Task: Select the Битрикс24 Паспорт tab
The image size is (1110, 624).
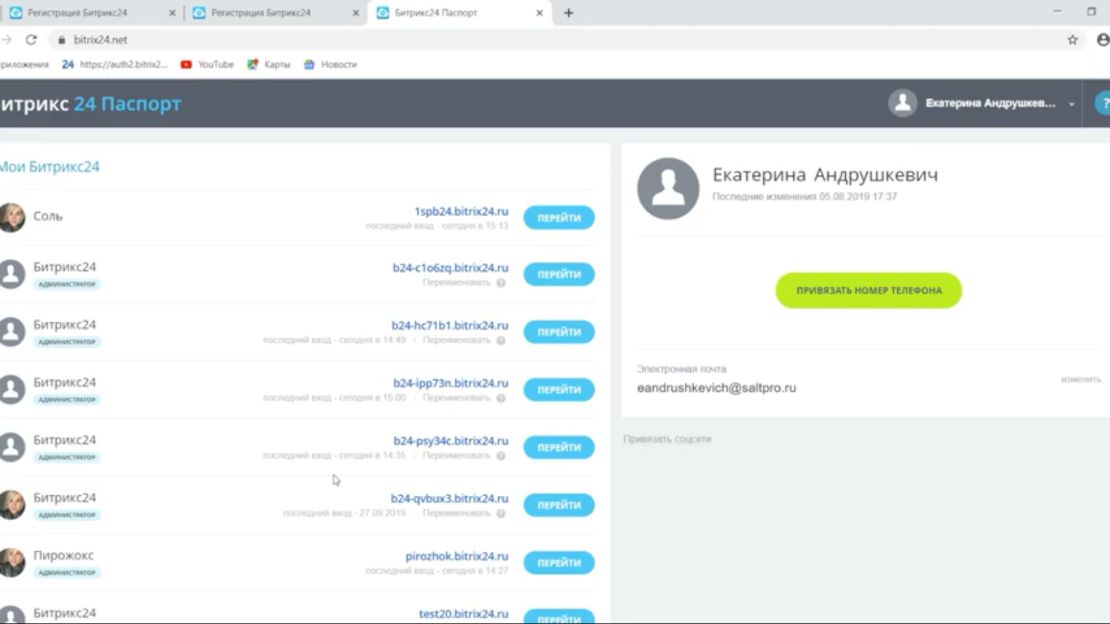Action: [x=459, y=13]
